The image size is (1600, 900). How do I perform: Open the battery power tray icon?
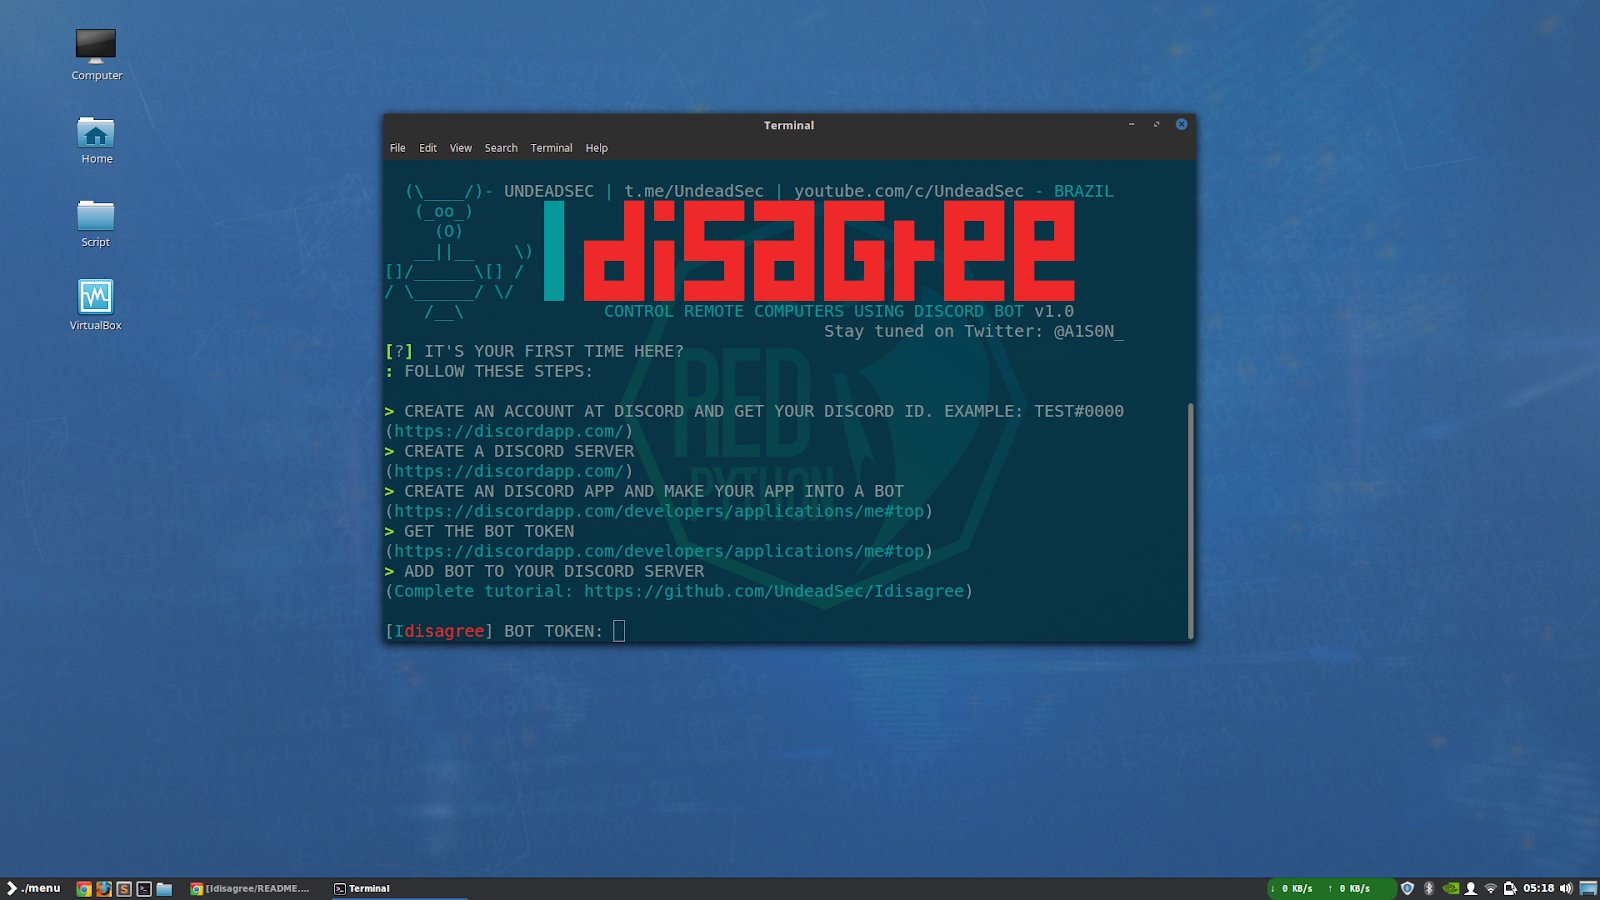pos(1510,888)
